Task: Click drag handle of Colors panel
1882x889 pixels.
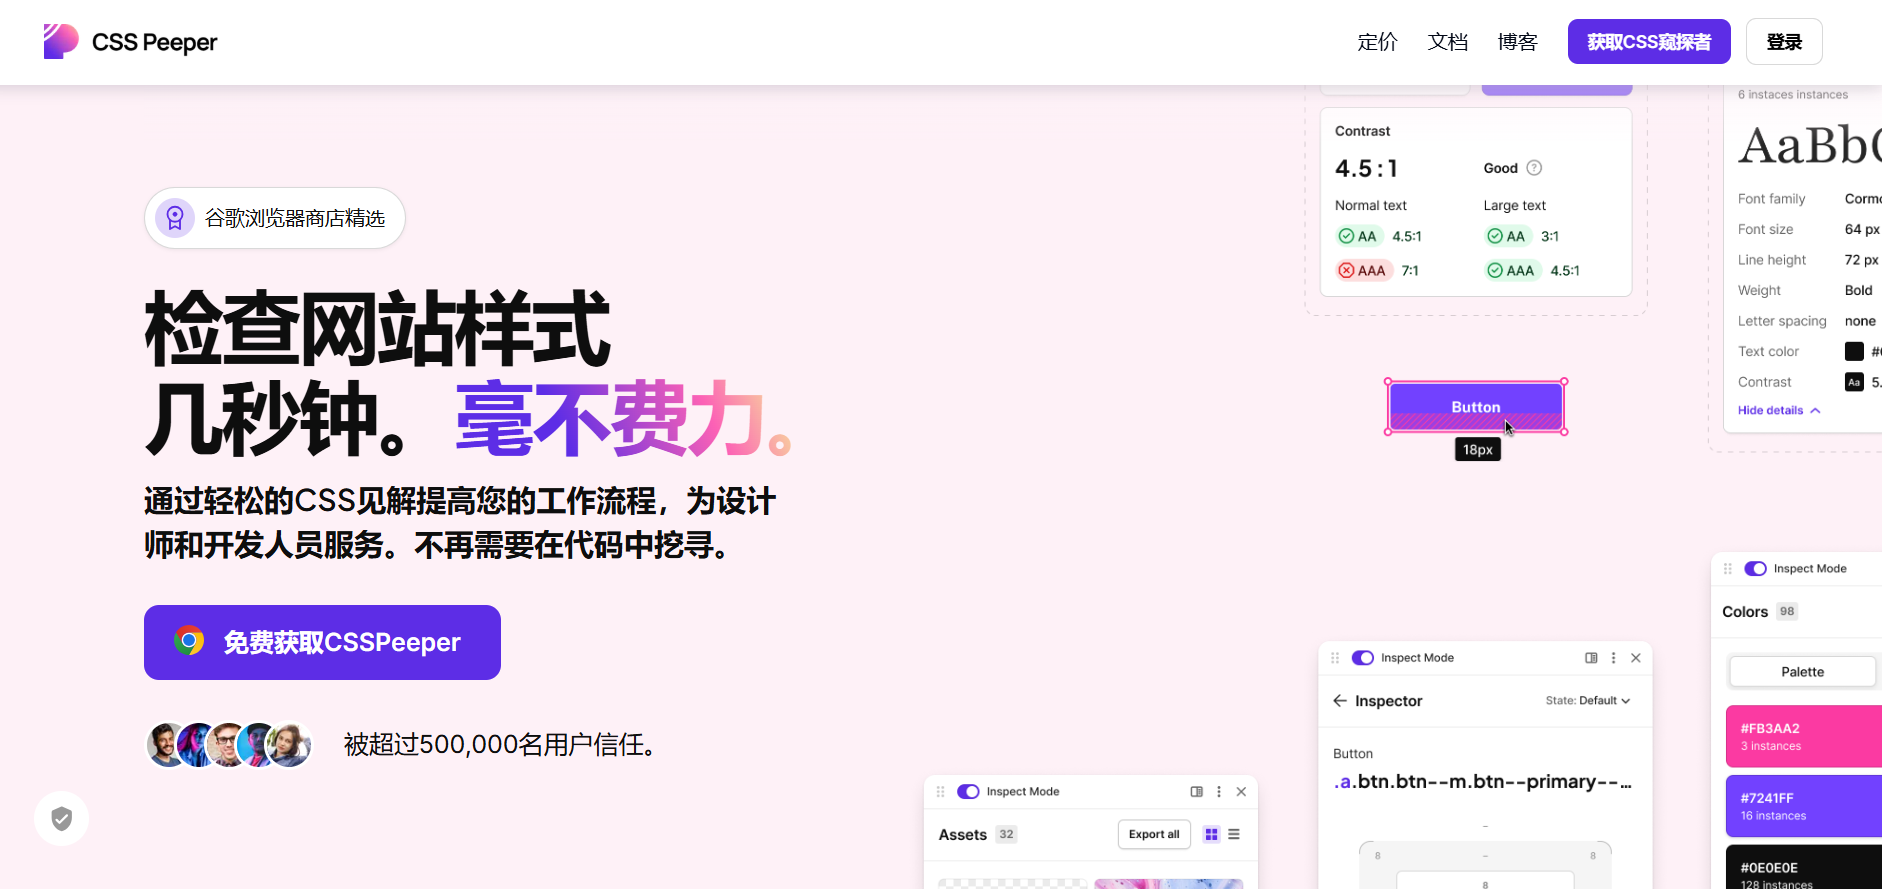Action: pos(1727,569)
